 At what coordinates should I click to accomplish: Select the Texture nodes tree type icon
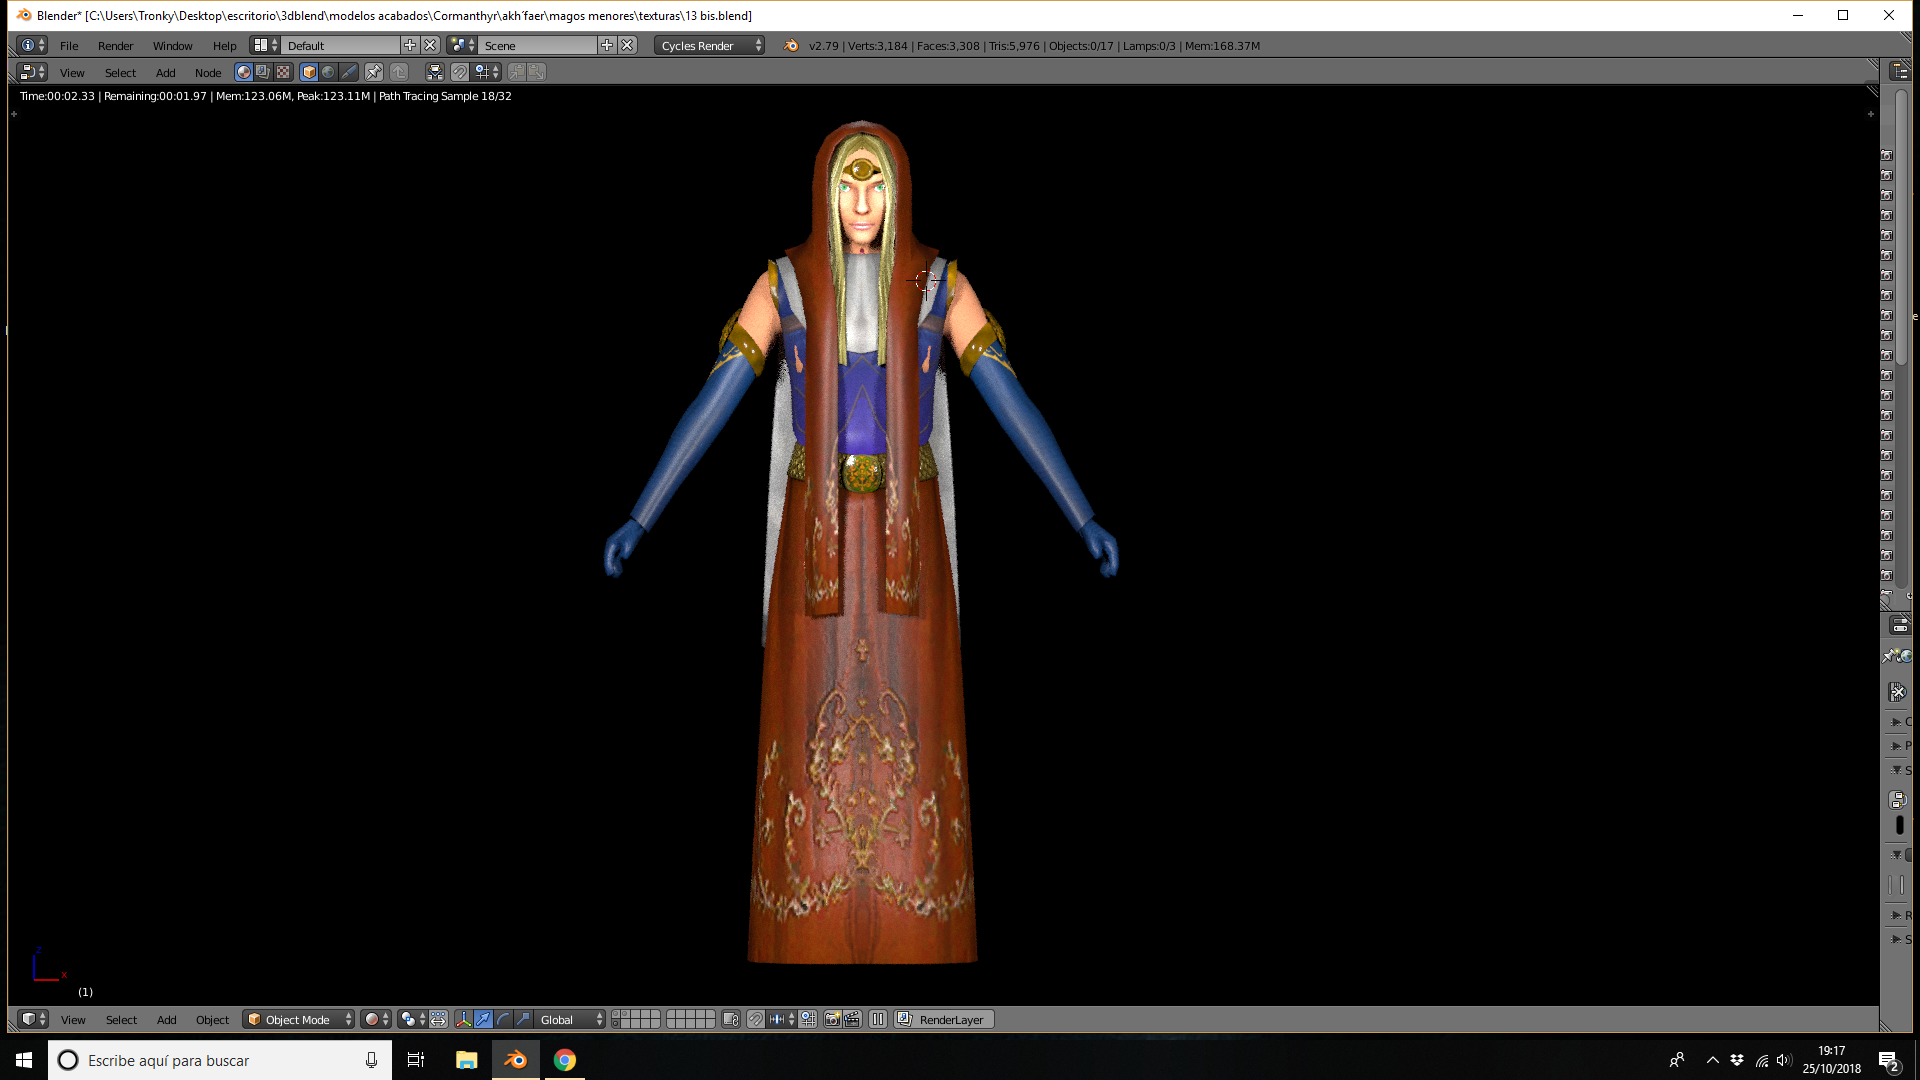click(283, 72)
